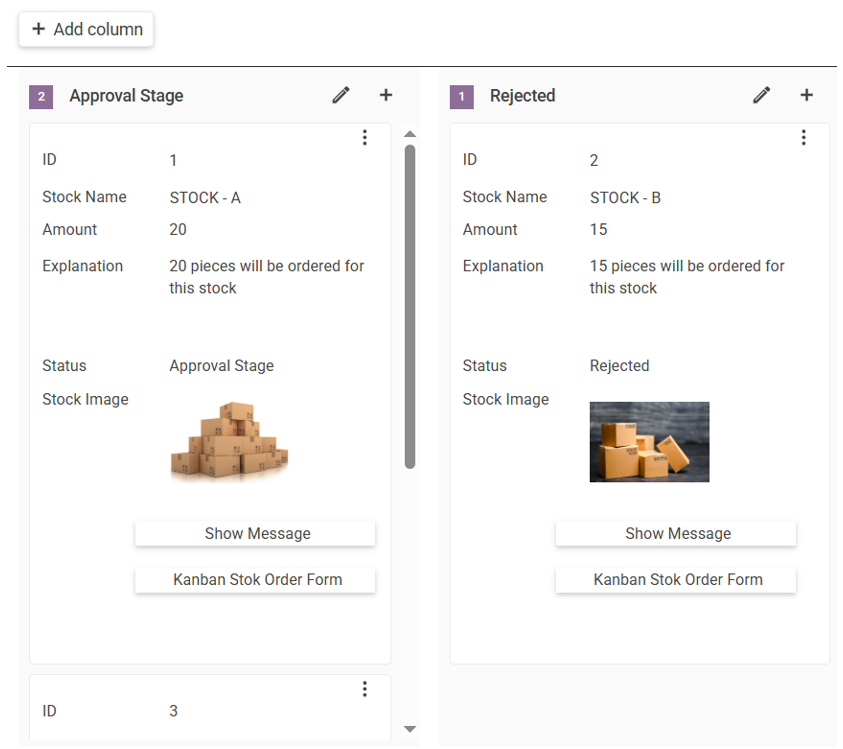Screen dimensions: 843x749
Task: Open three-dot menu on card ID 3
Action: point(365,689)
